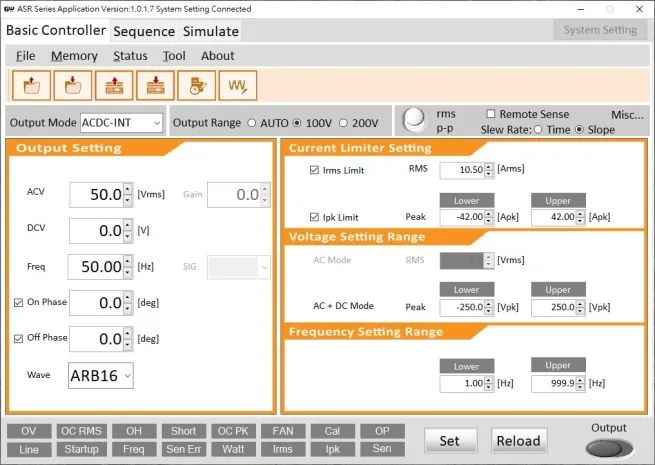Select 200V output range
Image resolution: width=655 pixels, height=465 pixels.
pos(343,123)
